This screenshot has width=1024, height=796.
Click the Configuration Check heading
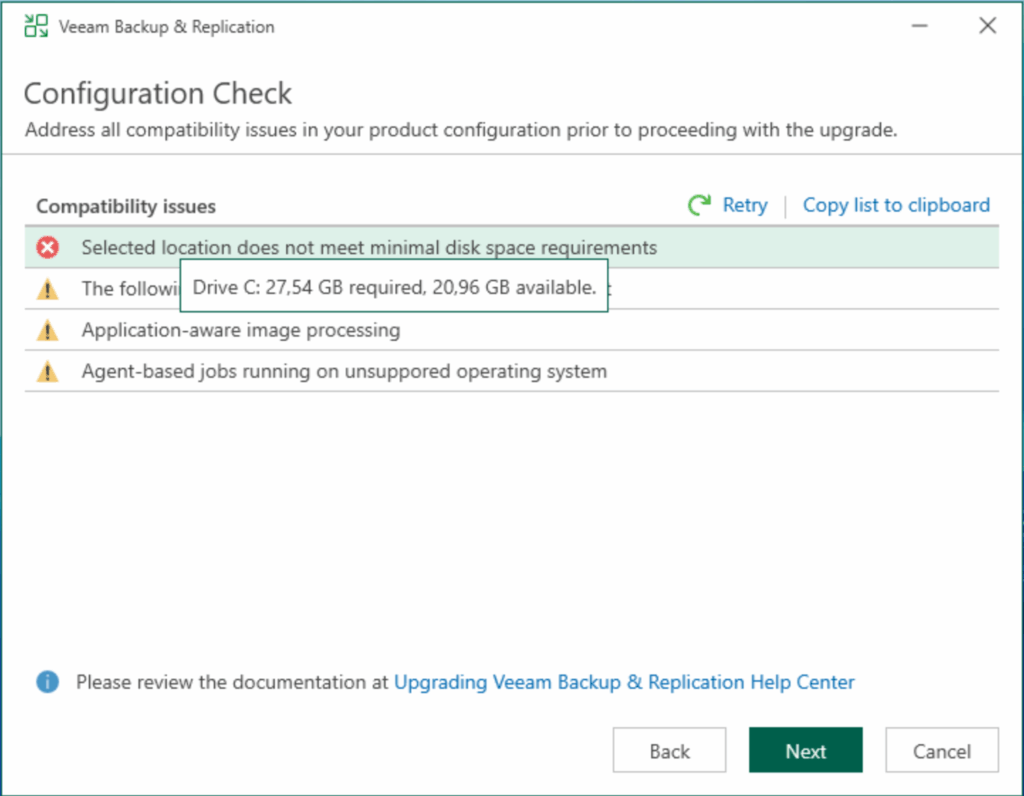[158, 94]
